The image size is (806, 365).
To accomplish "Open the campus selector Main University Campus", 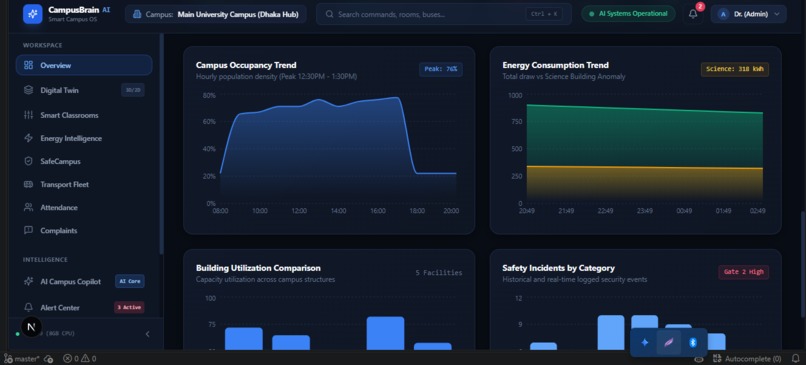I will (216, 14).
